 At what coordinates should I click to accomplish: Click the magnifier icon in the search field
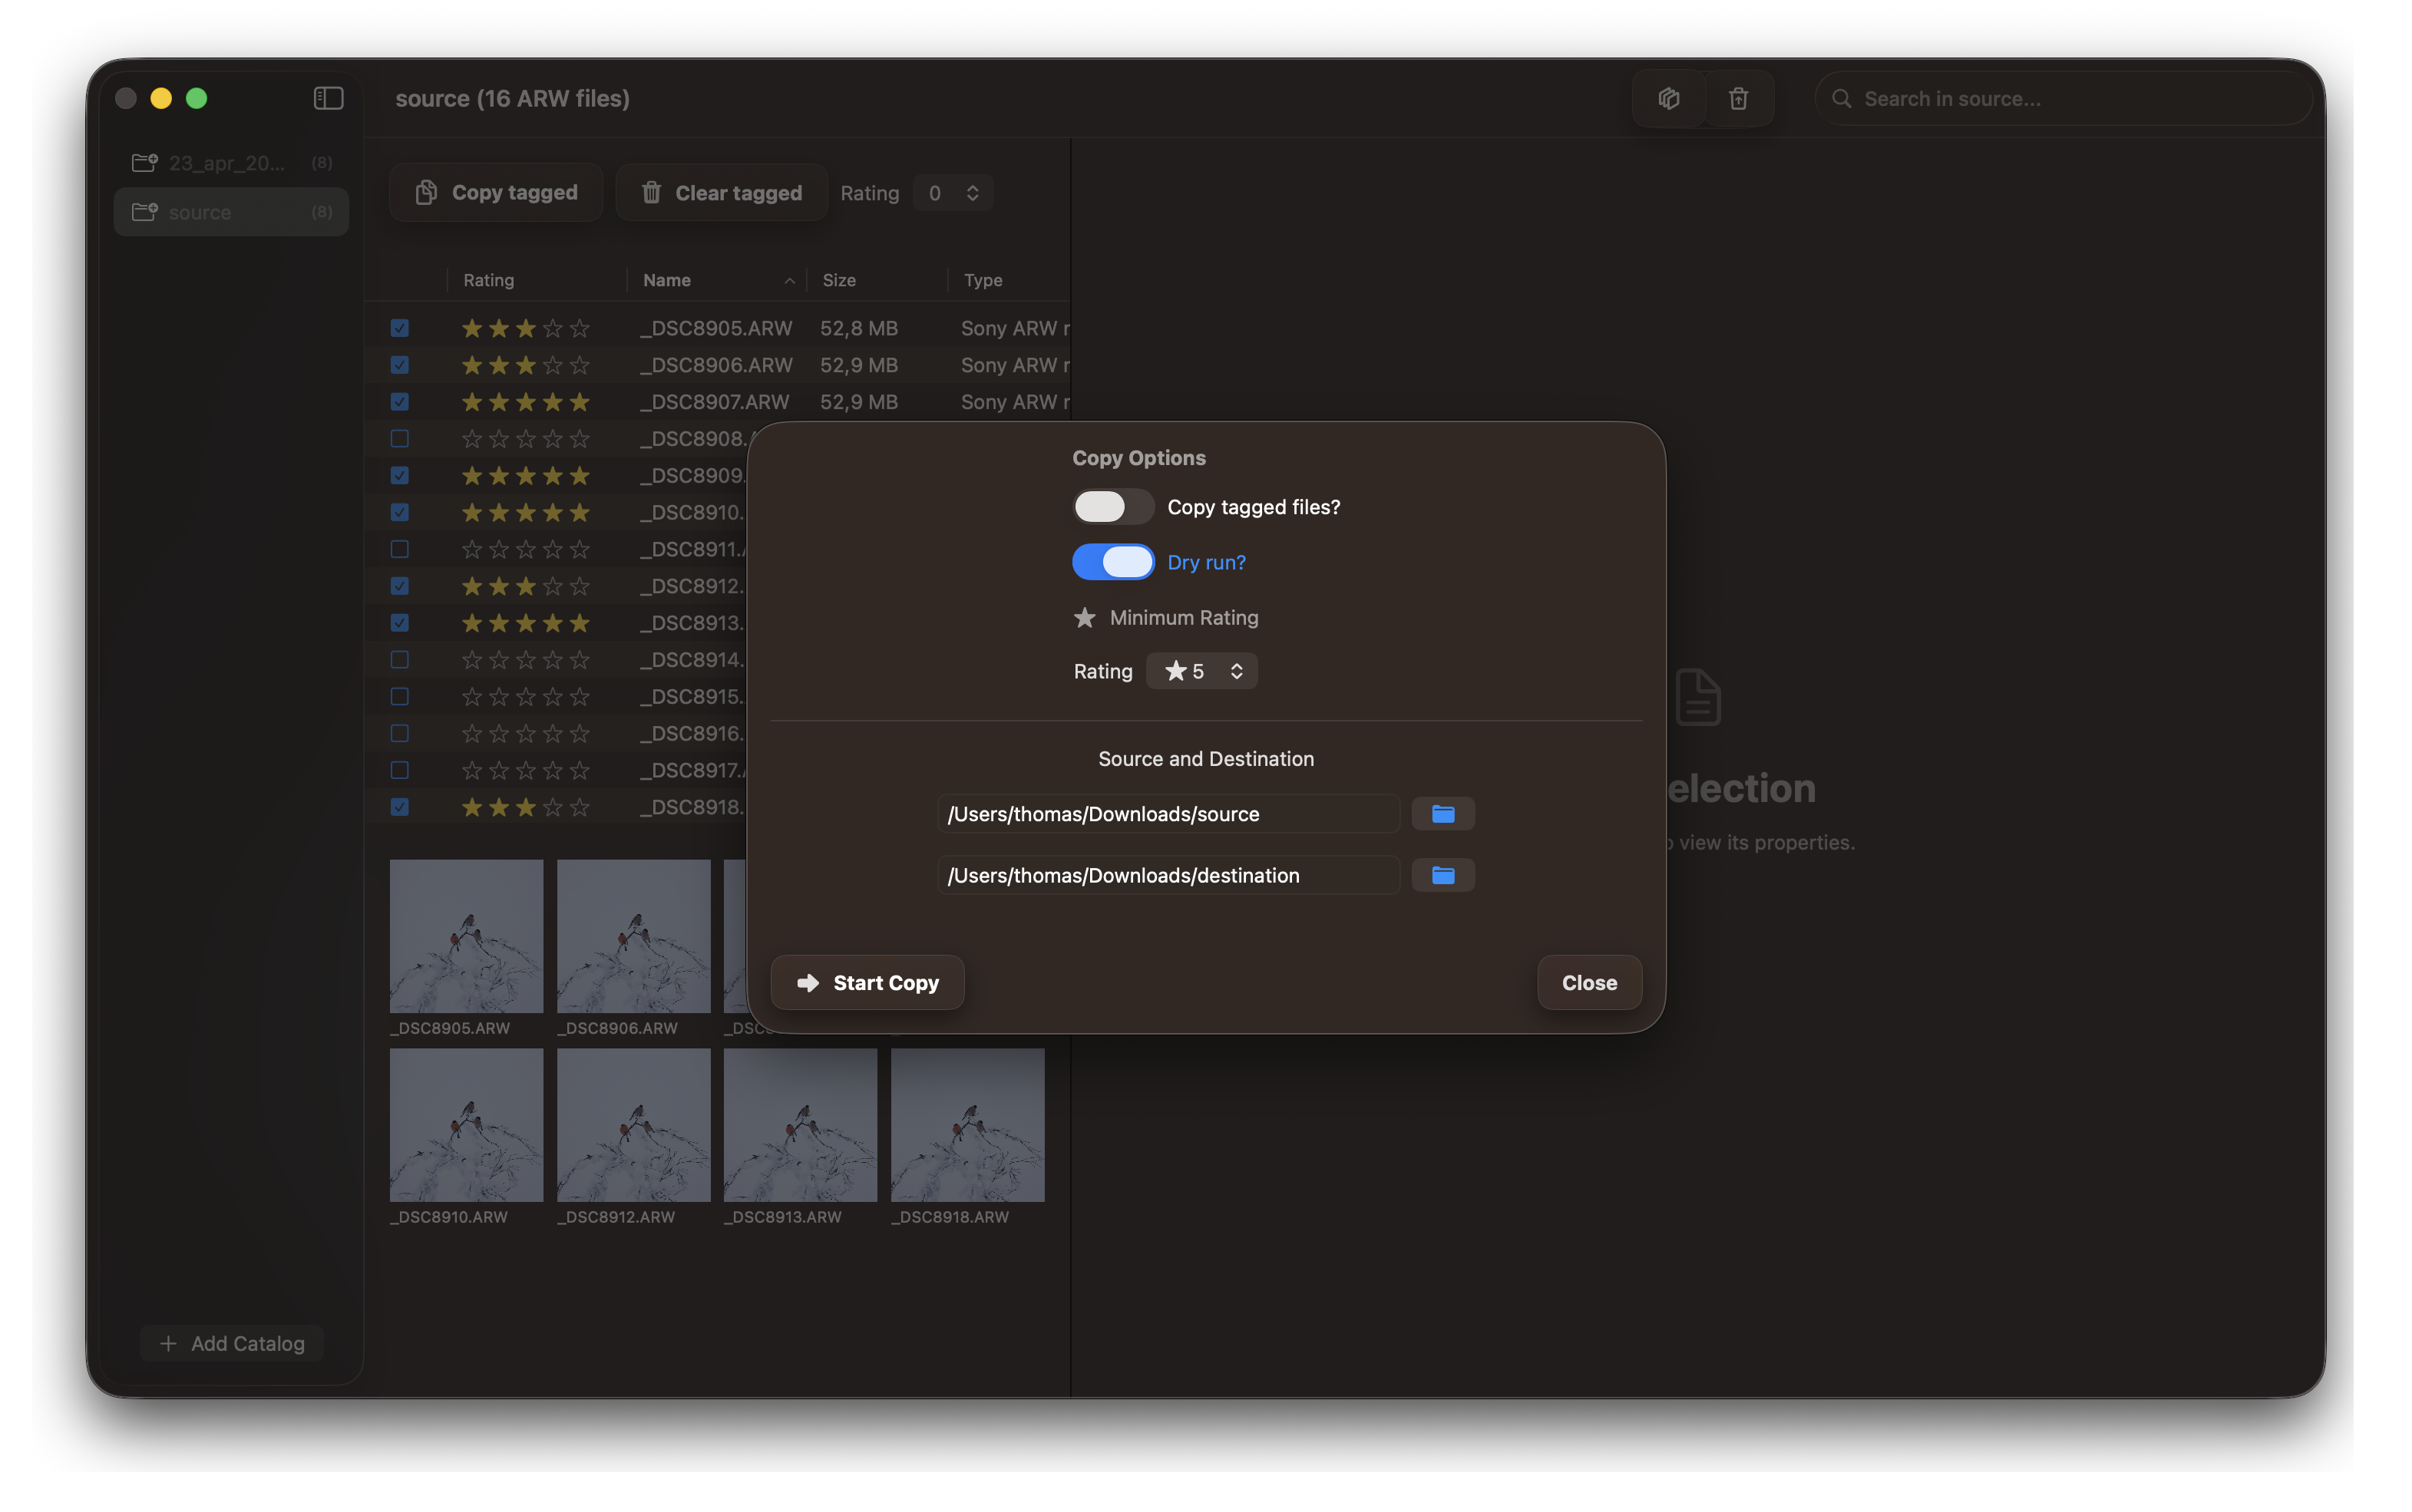[x=1841, y=99]
